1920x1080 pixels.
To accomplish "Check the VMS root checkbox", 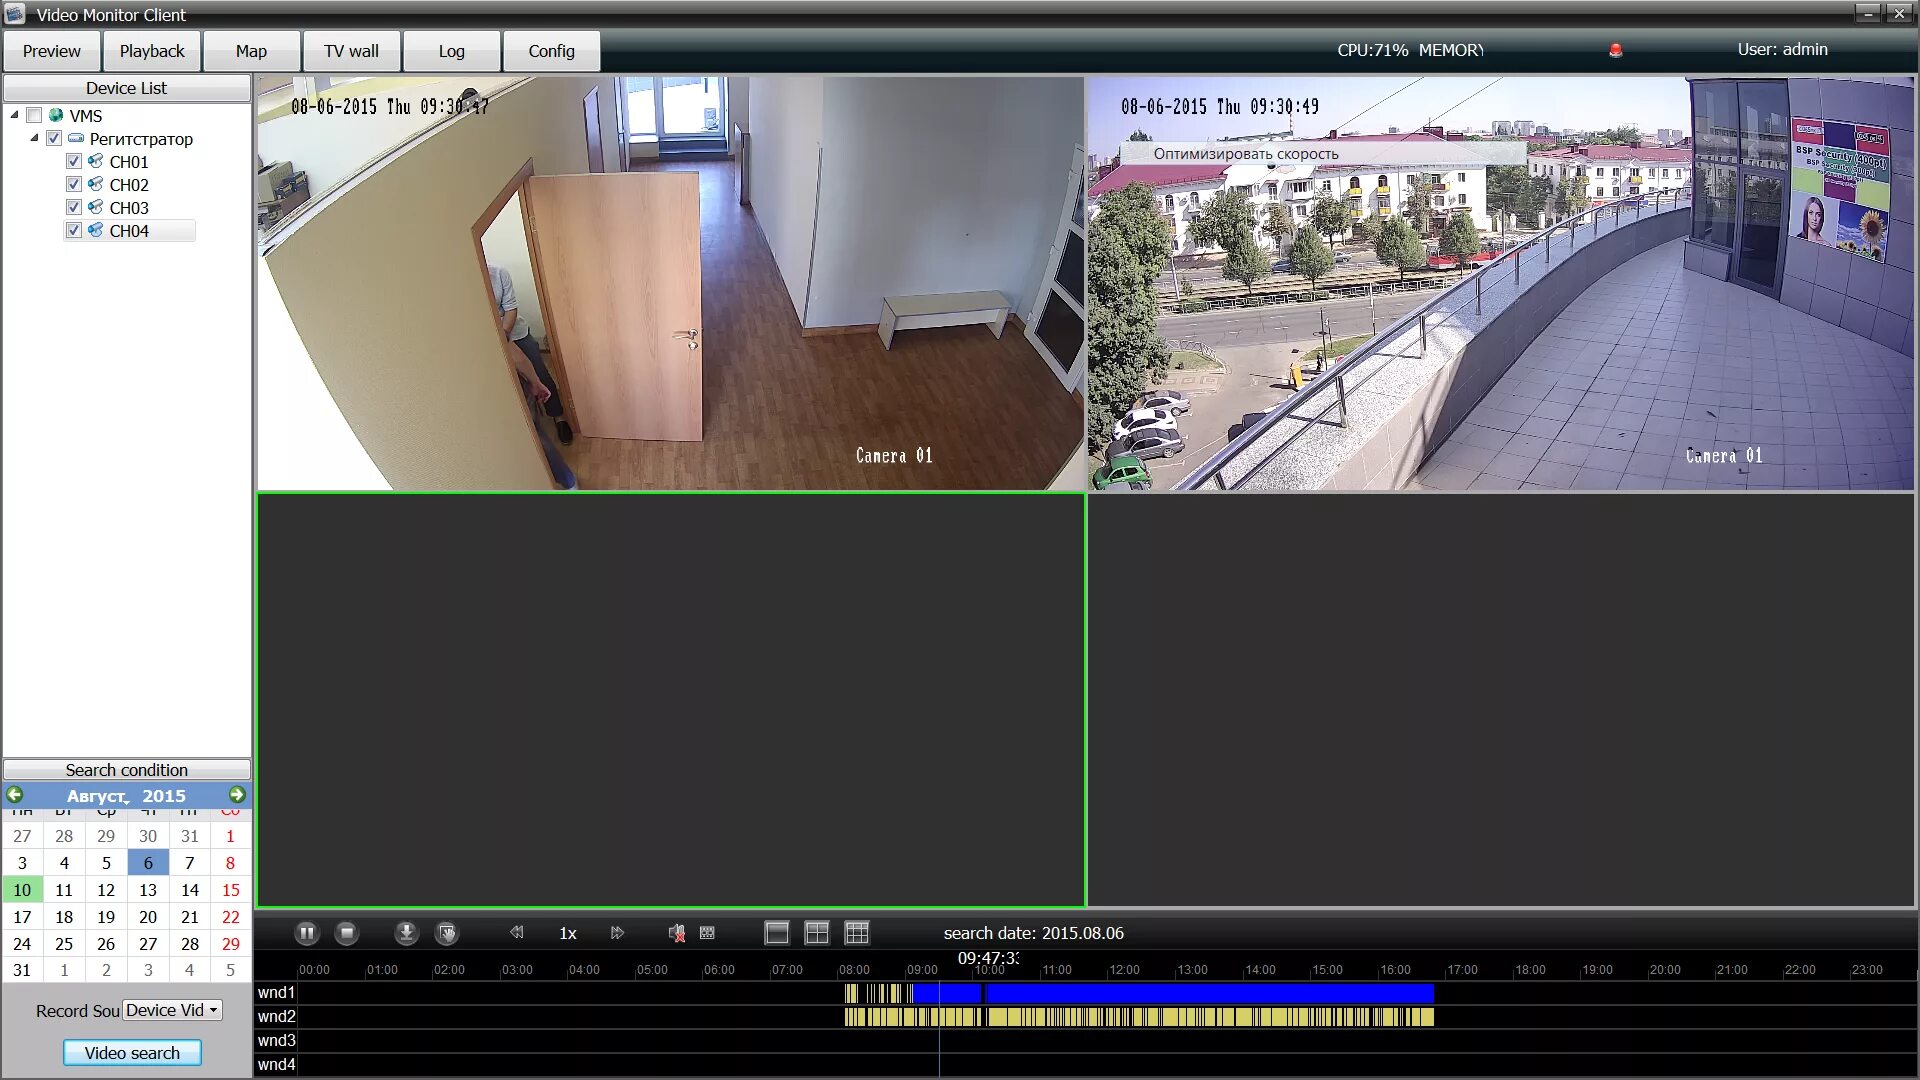I will tap(34, 115).
